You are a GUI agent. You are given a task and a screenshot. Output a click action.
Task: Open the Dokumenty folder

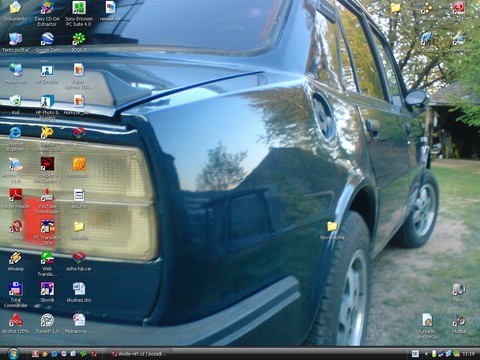click(x=15, y=11)
